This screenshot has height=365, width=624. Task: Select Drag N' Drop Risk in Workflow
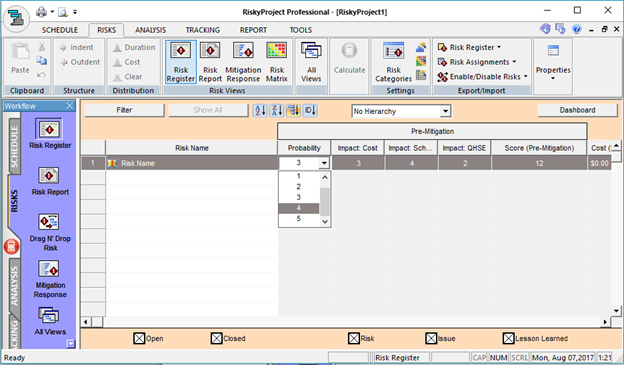[x=50, y=233]
